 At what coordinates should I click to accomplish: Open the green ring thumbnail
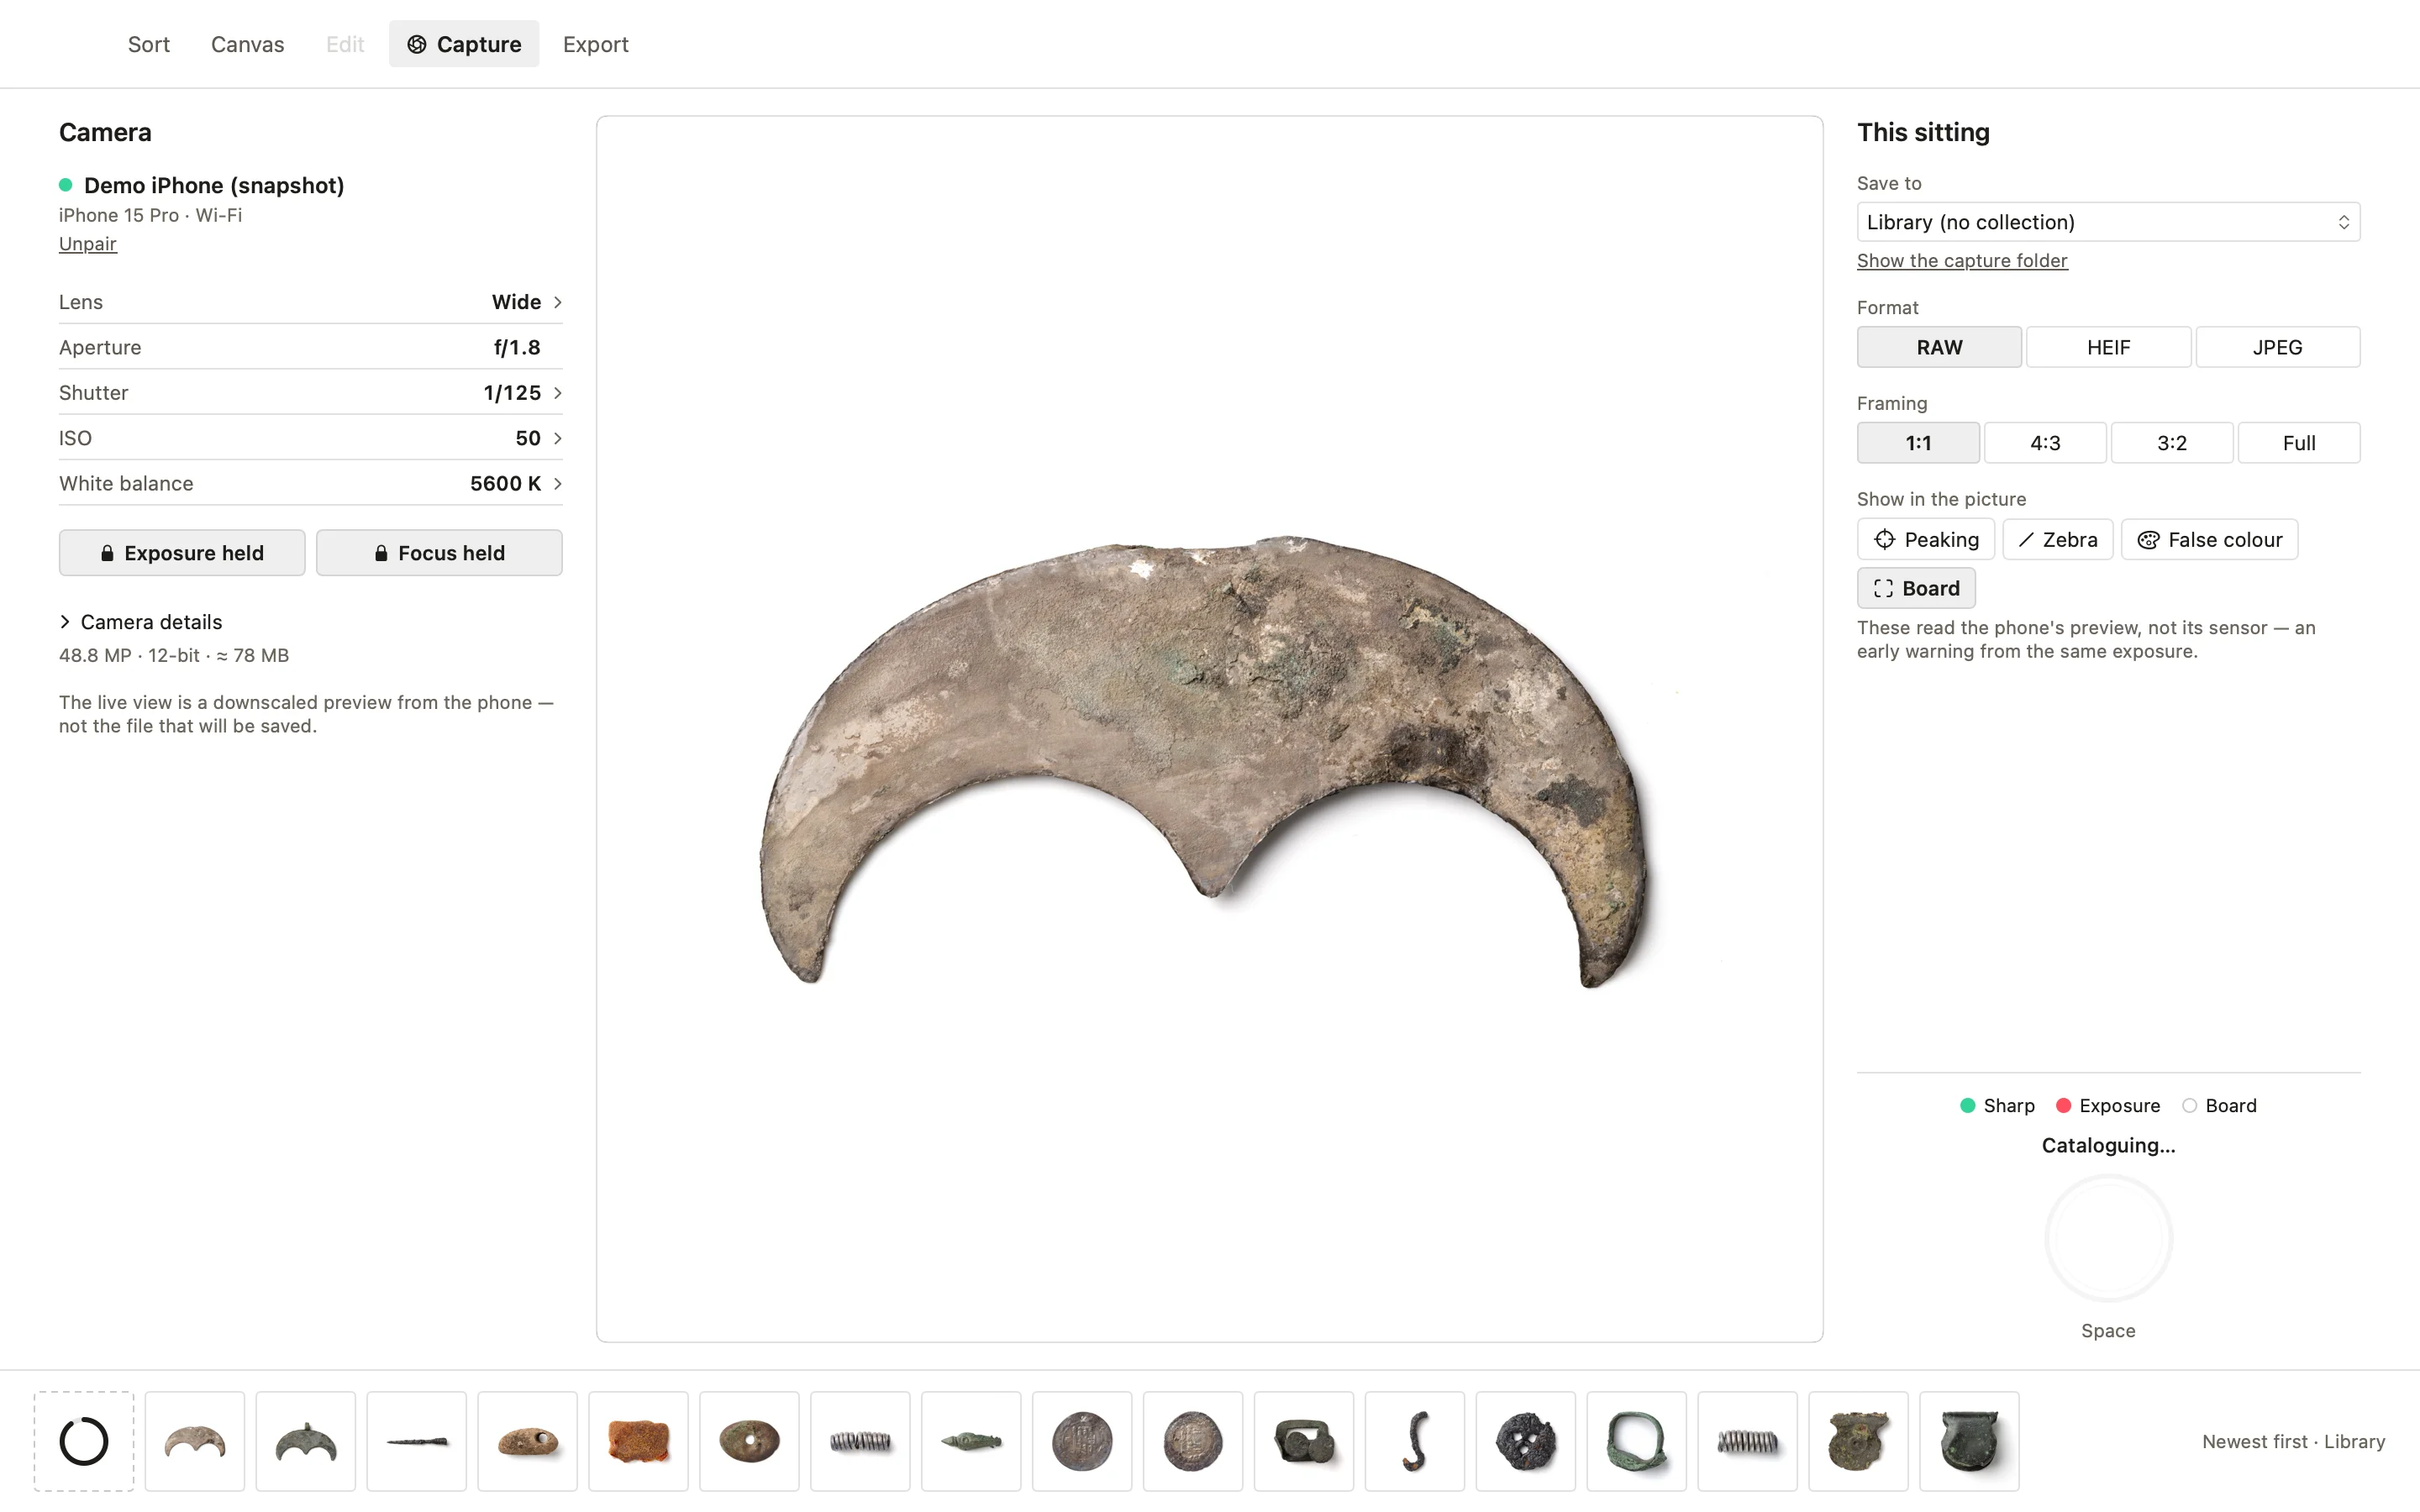tap(1636, 1441)
